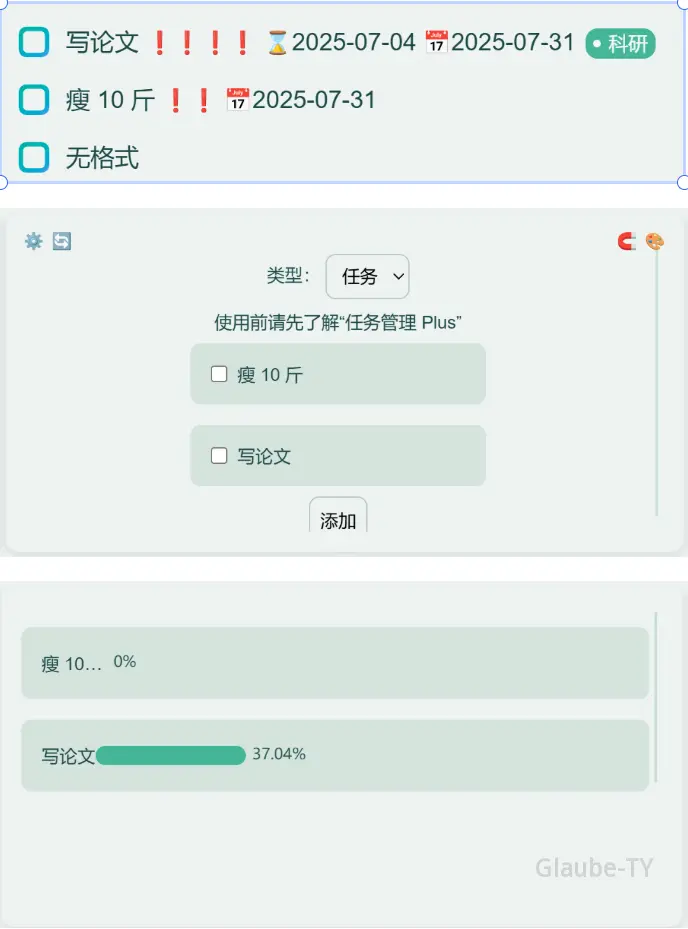Tick 写论文 checkbox in widget panel
688x929 pixels.
[x=219, y=456]
